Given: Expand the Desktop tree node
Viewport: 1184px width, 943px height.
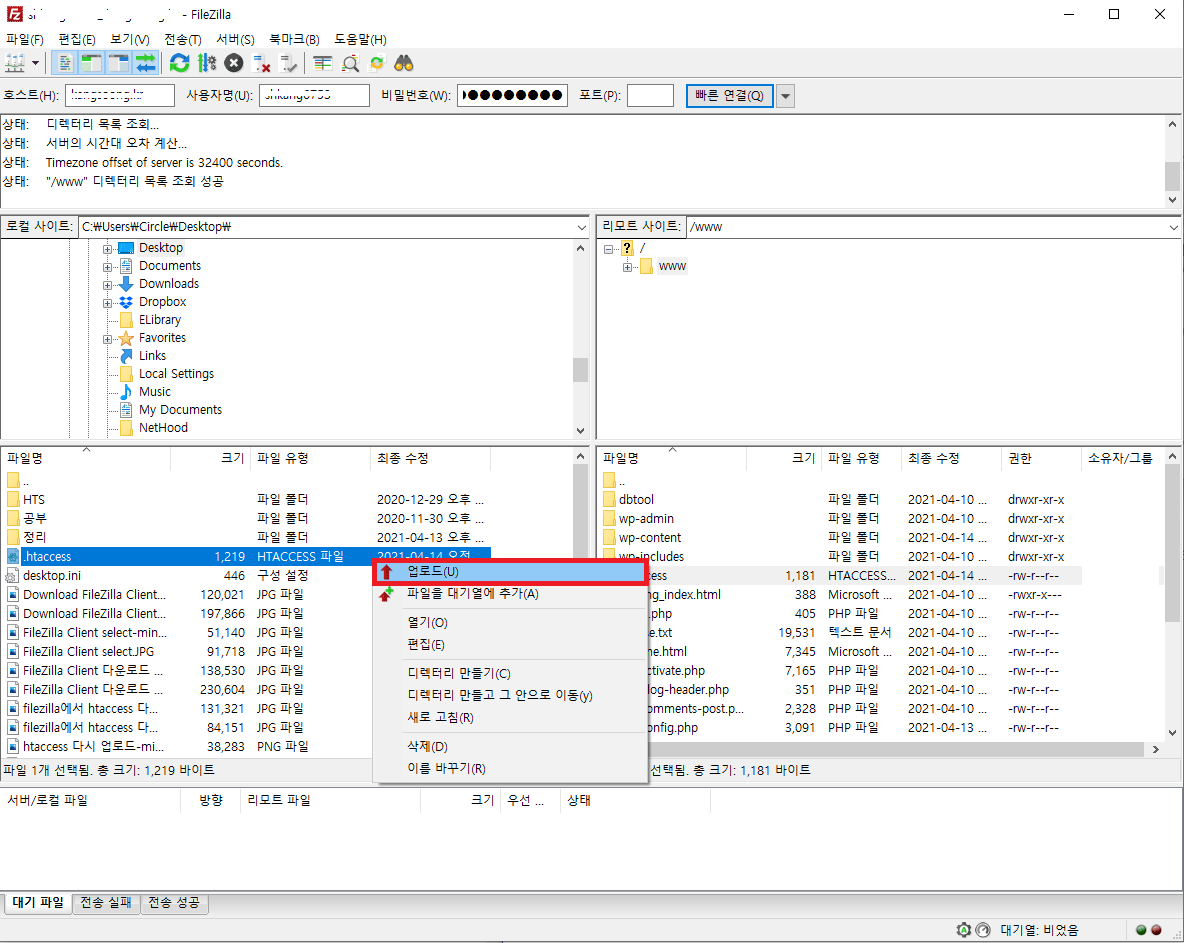Looking at the screenshot, I should tap(107, 249).
